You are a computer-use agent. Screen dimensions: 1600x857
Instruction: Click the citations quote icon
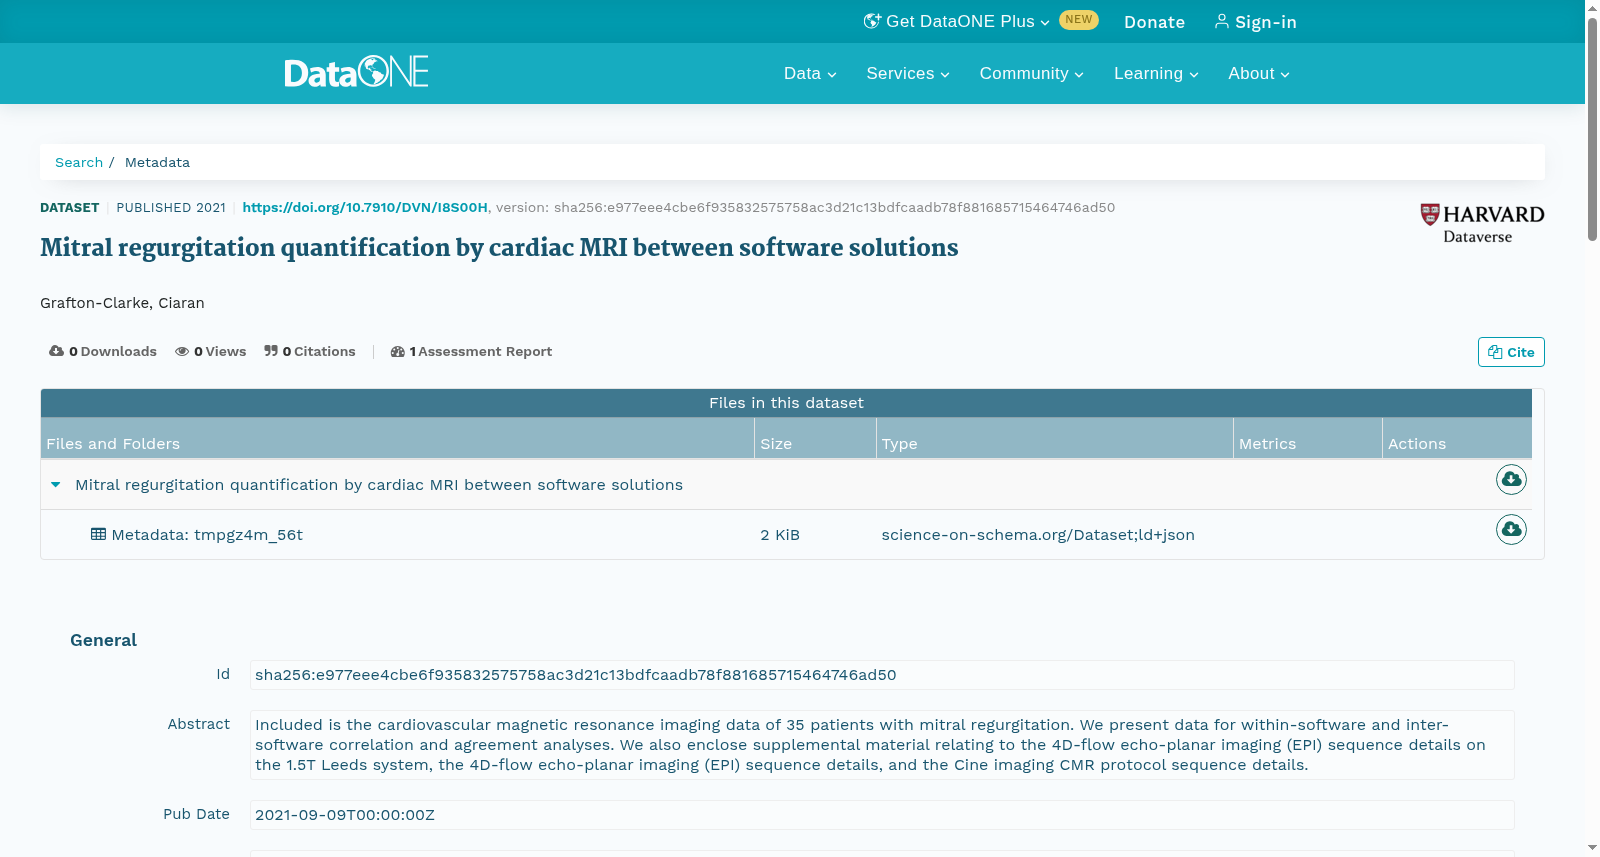271,351
